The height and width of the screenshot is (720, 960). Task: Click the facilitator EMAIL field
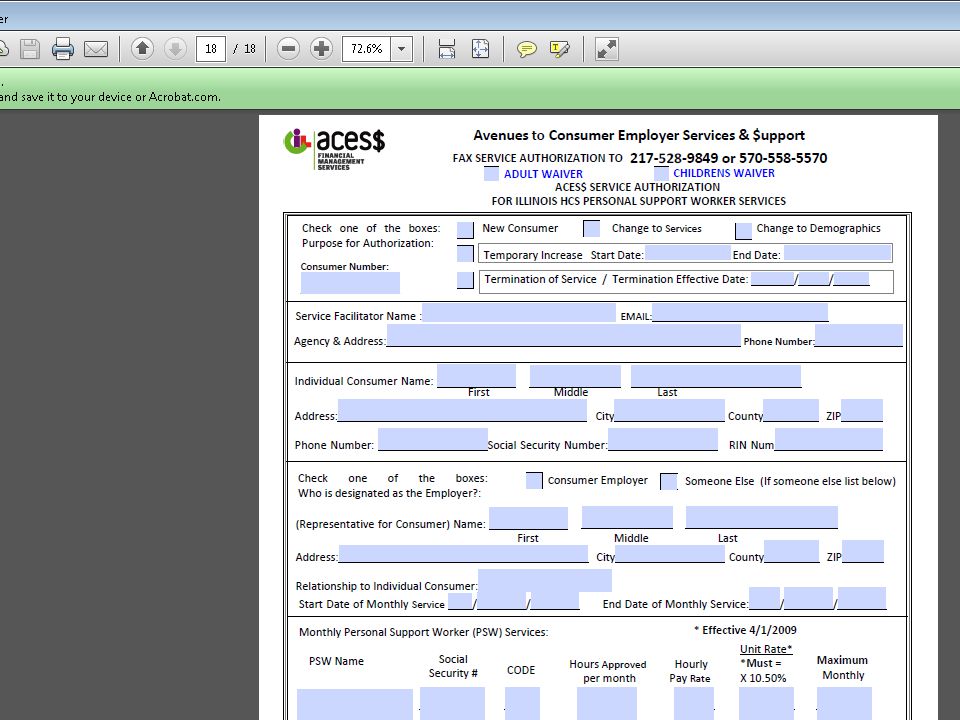[740, 312]
